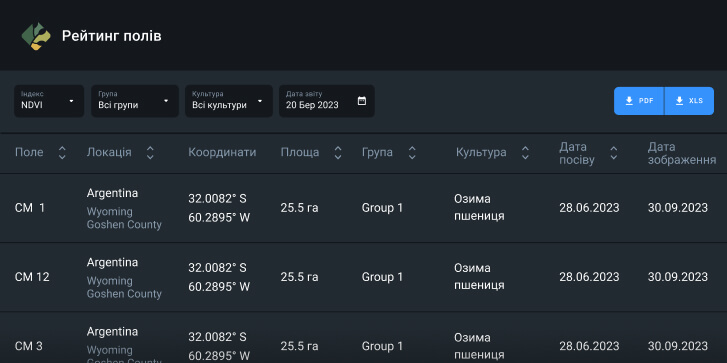Select the CM 12 field row
Image resolution: width=727 pixels, height=363 pixels.
coord(364,277)
